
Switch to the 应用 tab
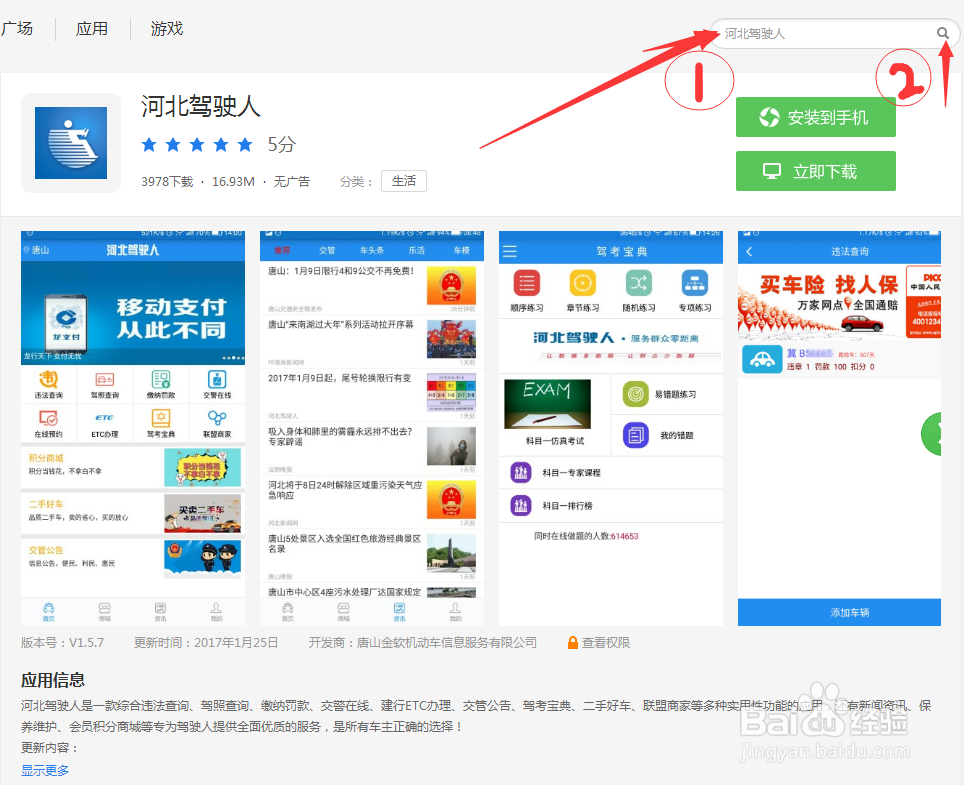click(92, 29)
